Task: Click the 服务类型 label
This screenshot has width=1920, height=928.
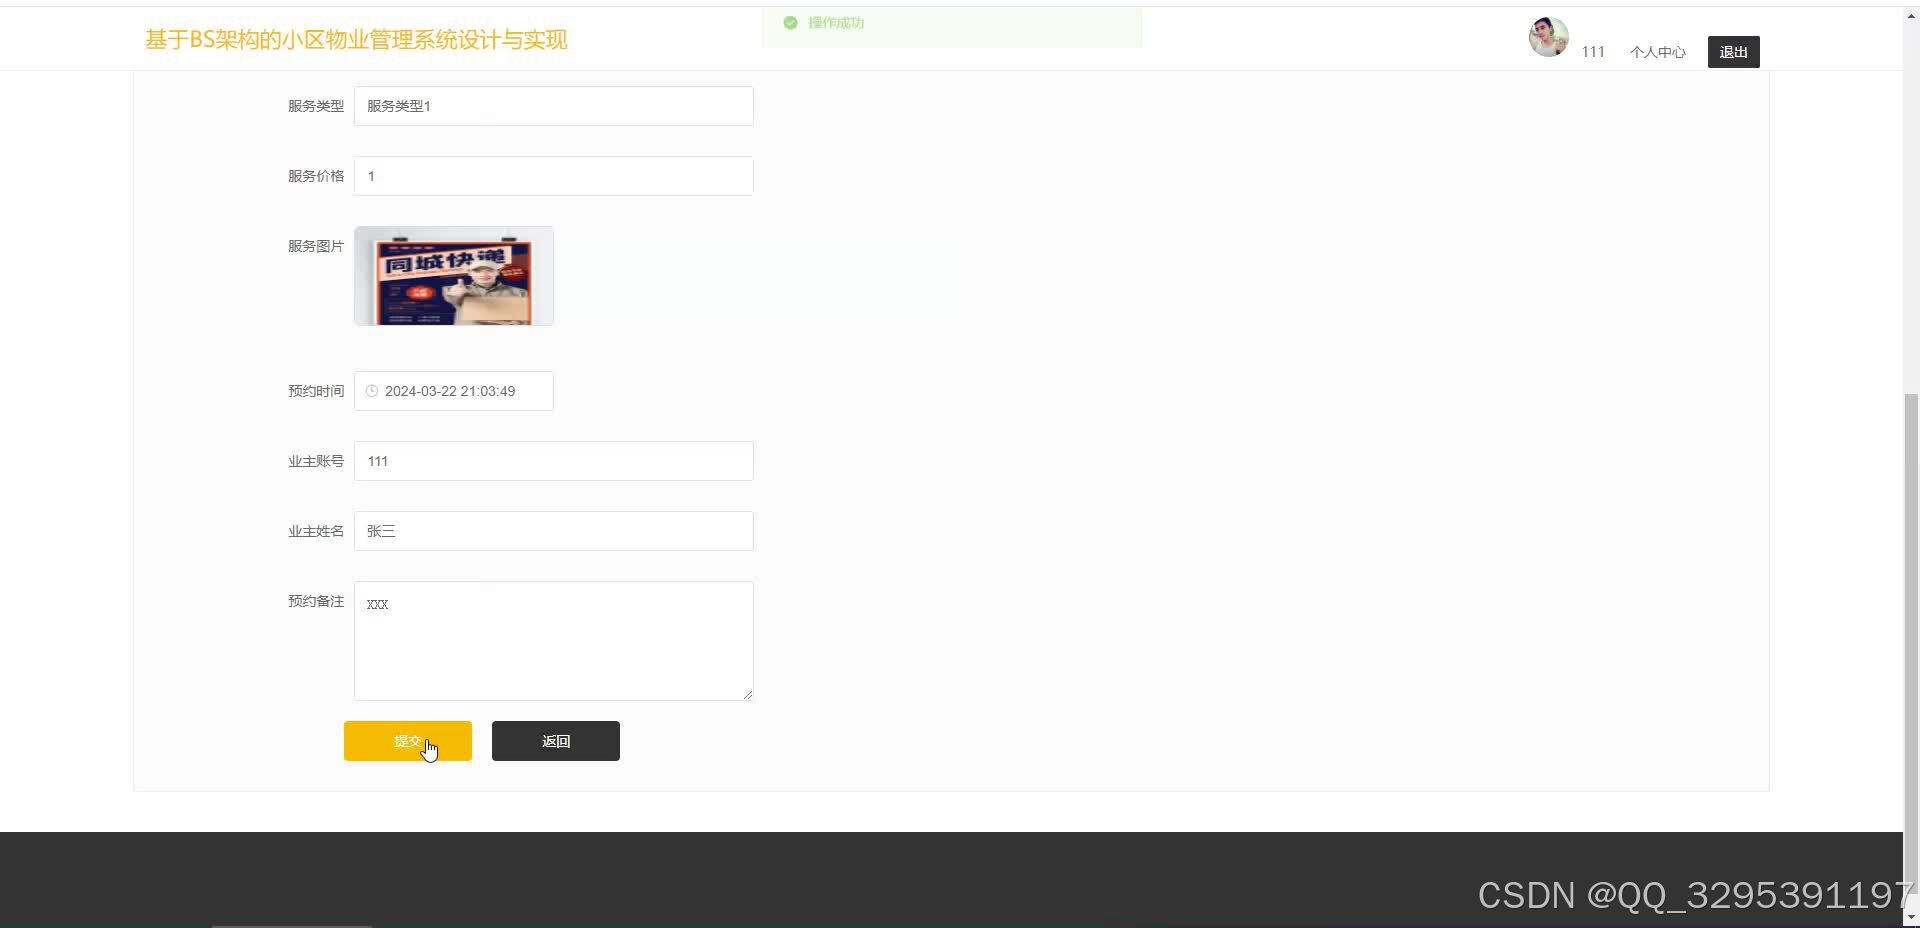Action: 316,106
